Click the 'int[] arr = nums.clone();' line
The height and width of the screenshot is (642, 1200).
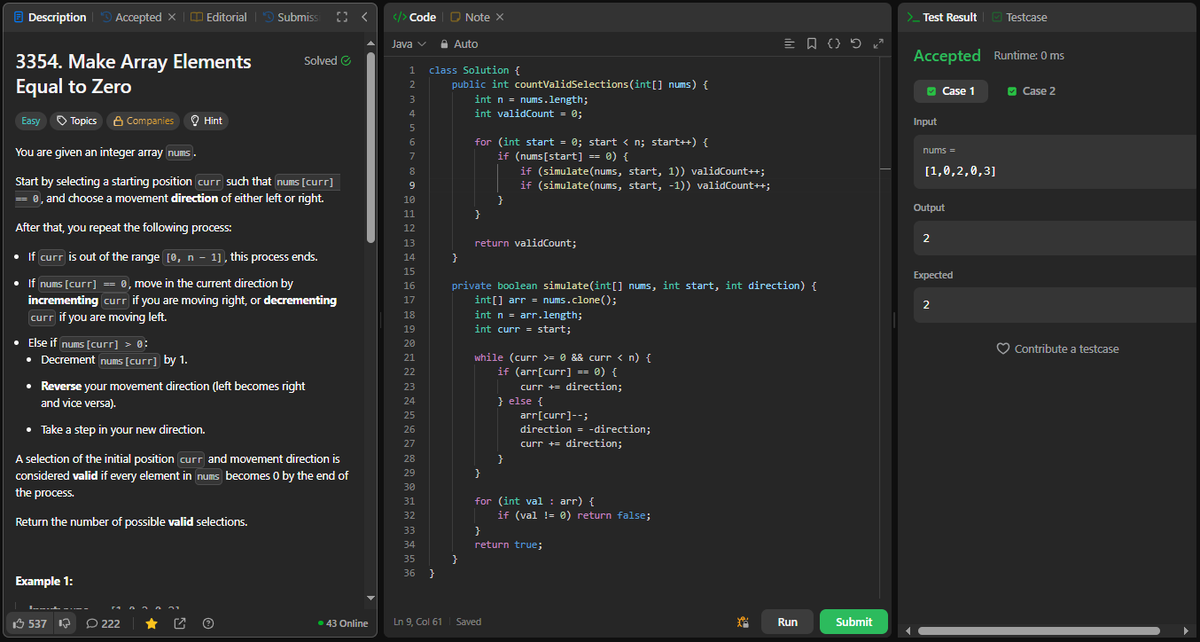click(545, 300)
